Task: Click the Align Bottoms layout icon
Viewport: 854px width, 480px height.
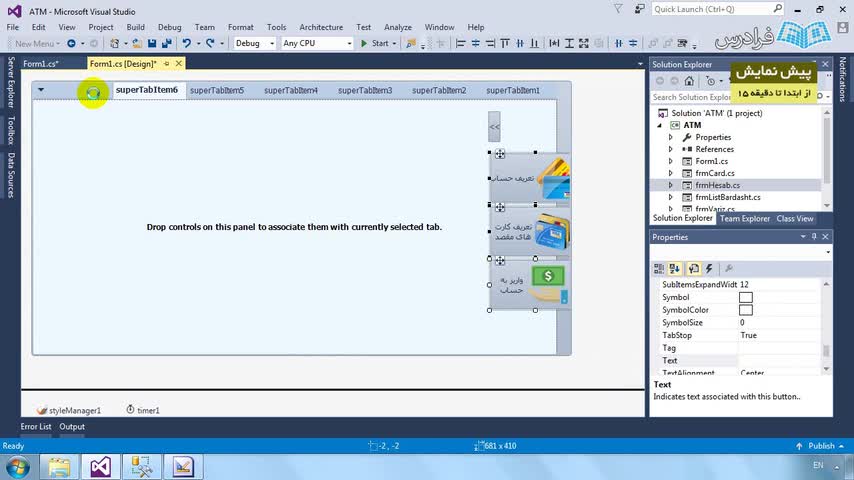Action: point(534,43)
